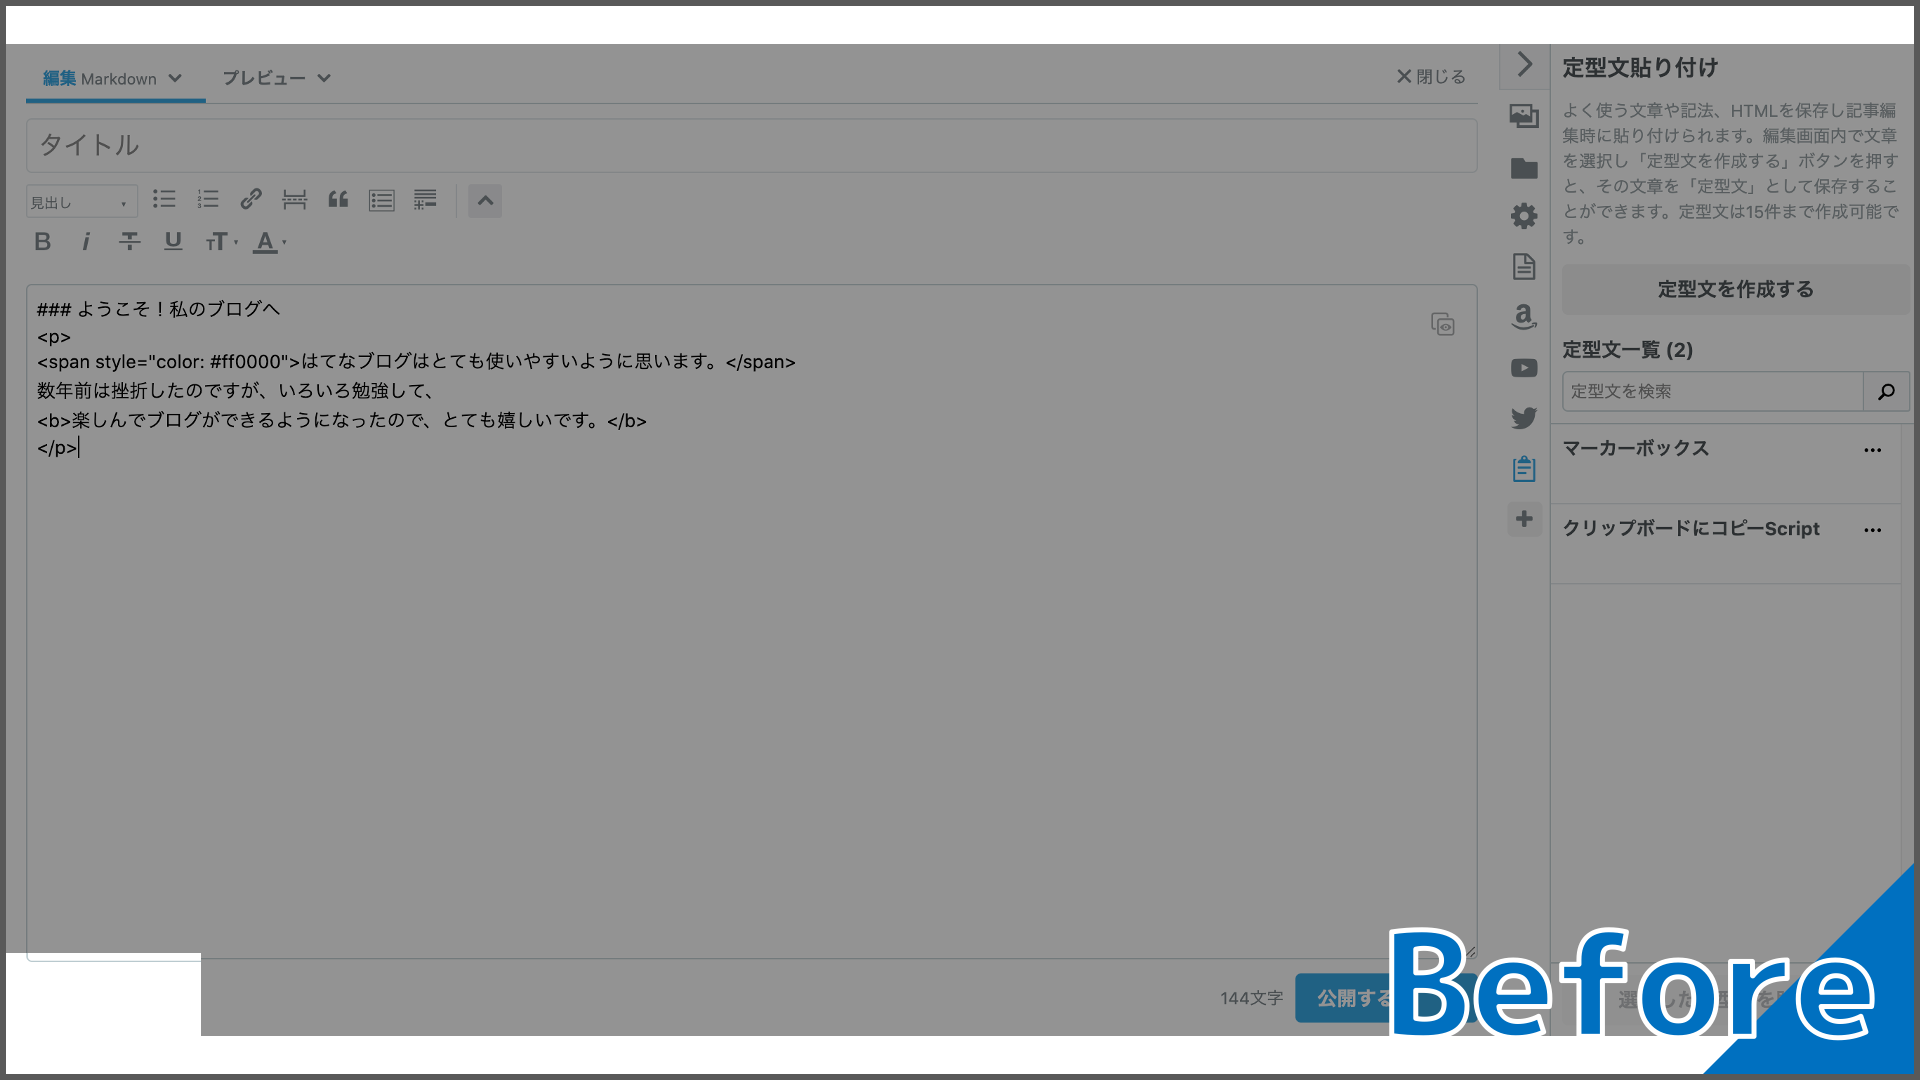
Task: Insert a table of contents
Action: [x=381, y=200]
